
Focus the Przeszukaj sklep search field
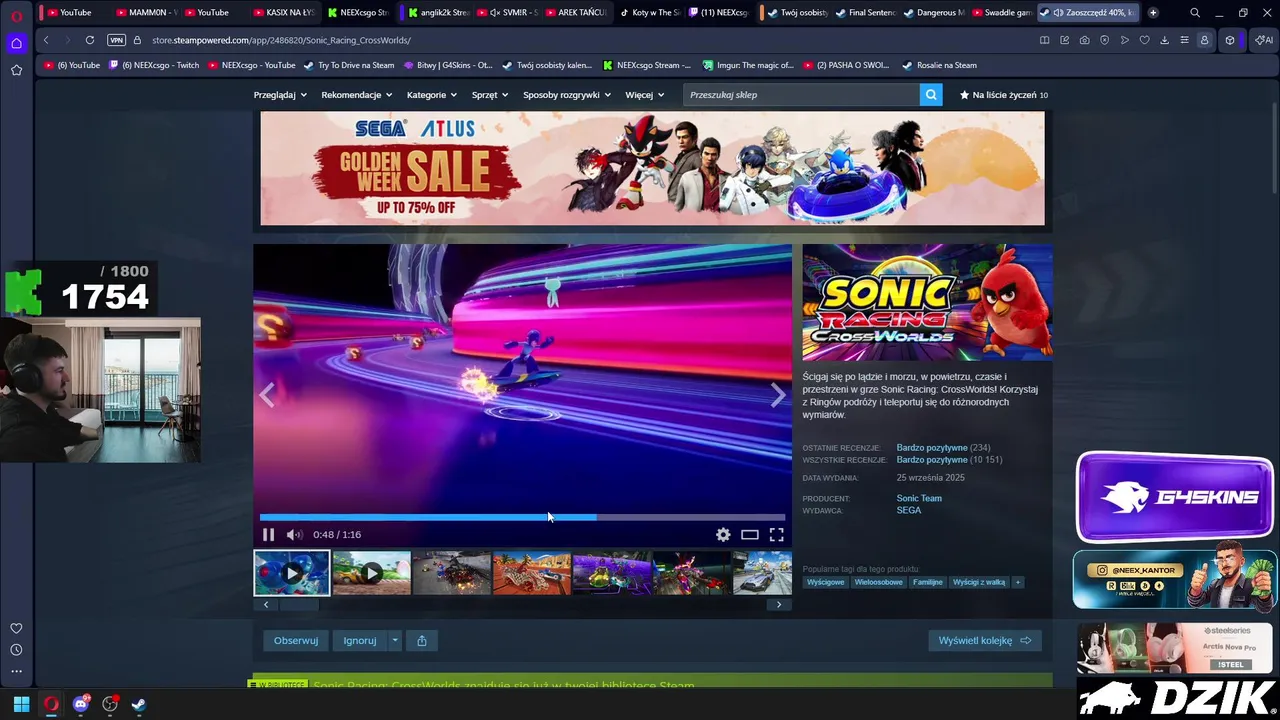point(802,95)
